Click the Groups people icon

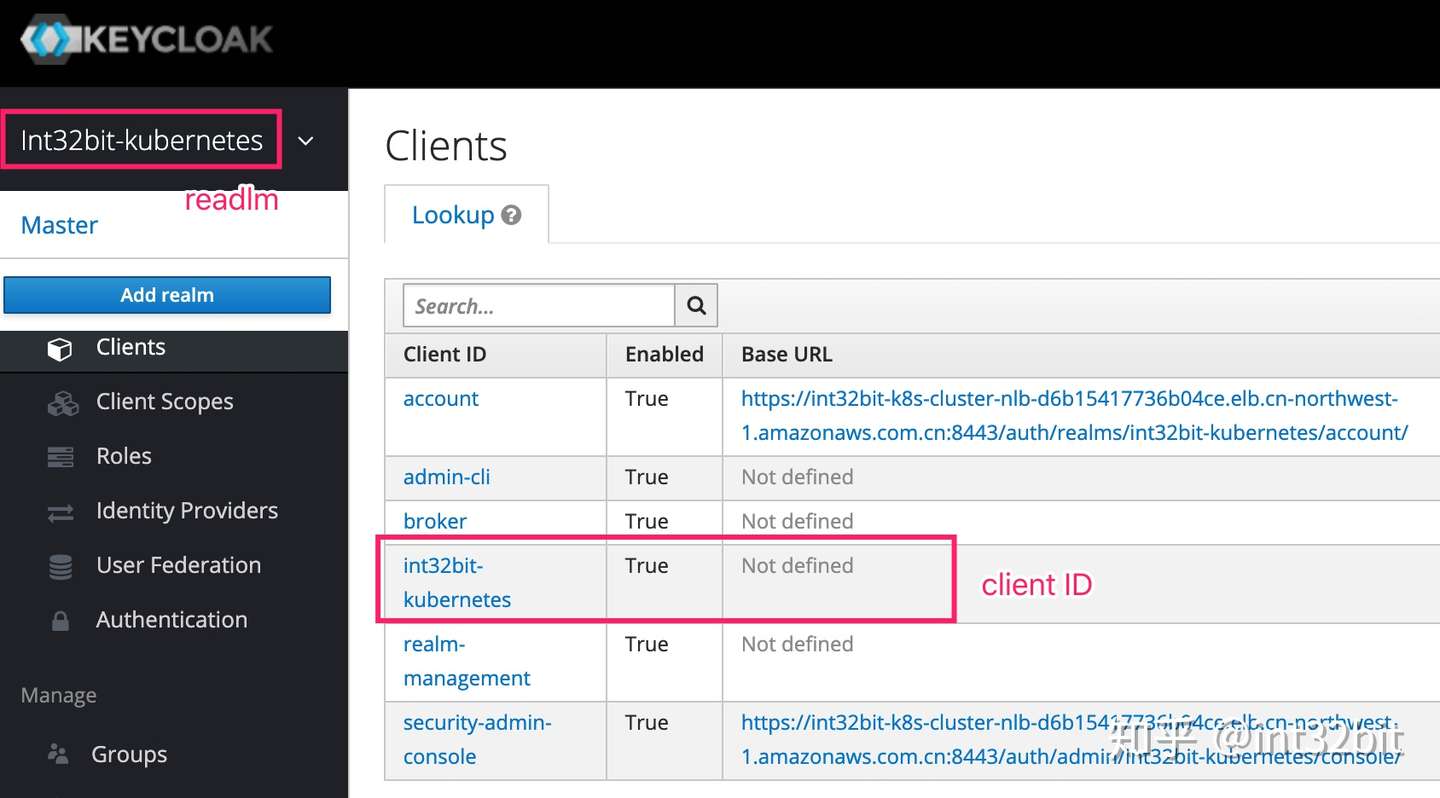click(59, 755)
